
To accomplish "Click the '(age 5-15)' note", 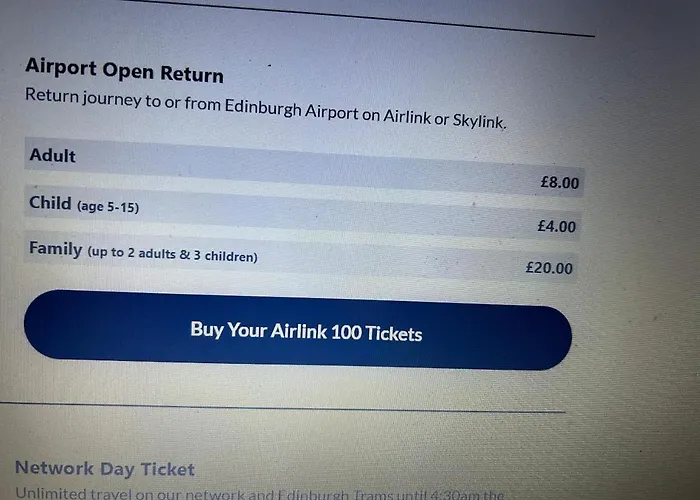I will click(108, 206).
